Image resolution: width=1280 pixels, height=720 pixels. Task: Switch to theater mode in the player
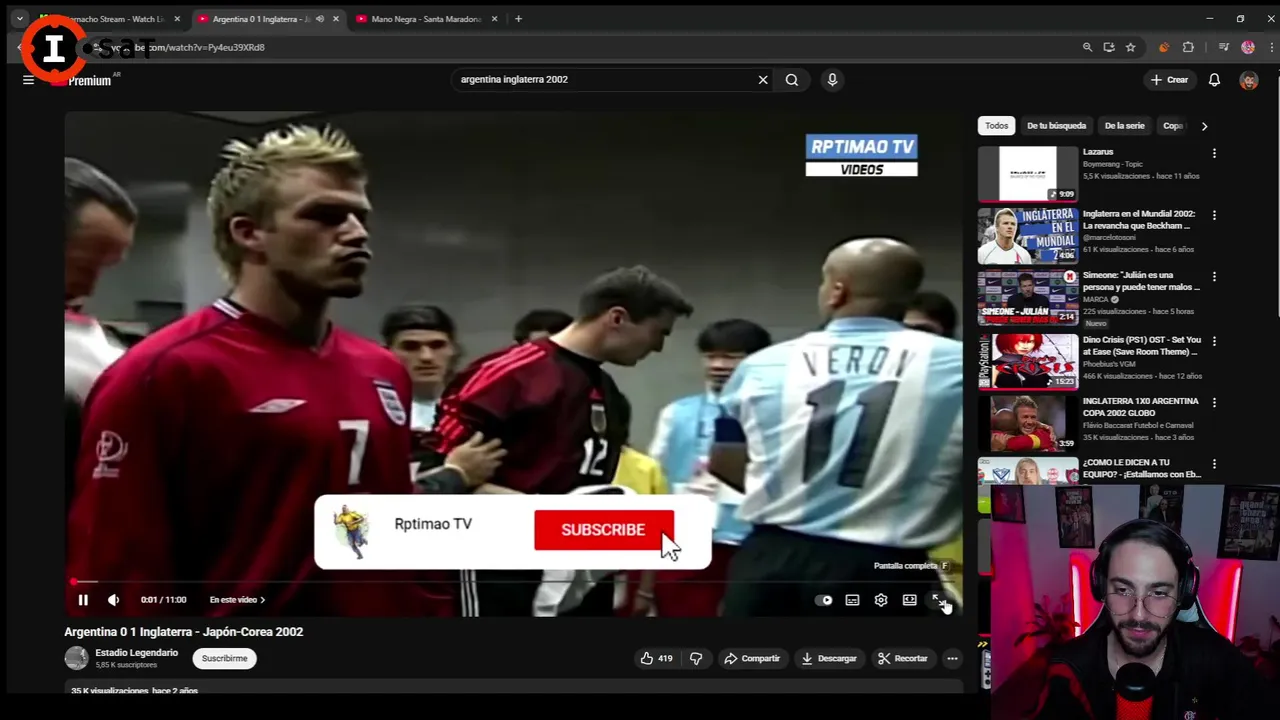[x=910, y=600]
